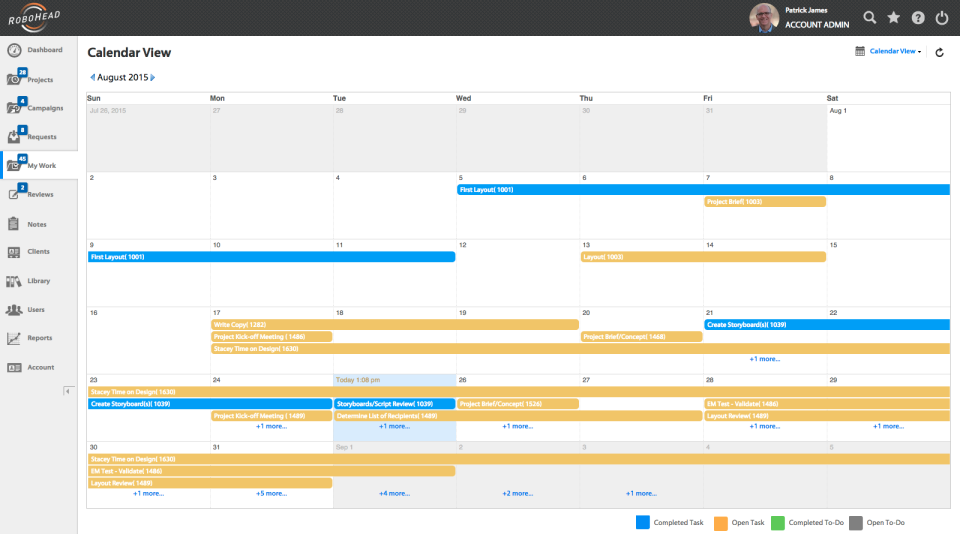Refresh the calendar with the reload icon
This screenshot has width=960, height=534.
click(x=939, y=52)
